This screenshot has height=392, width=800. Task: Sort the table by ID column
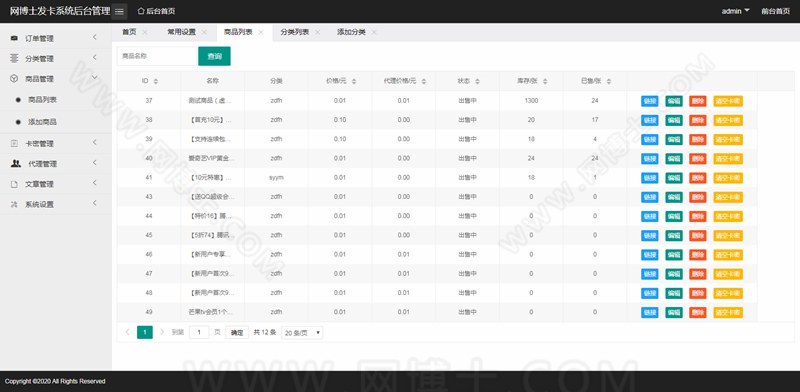pyautogui.click(x=156, y=81)
